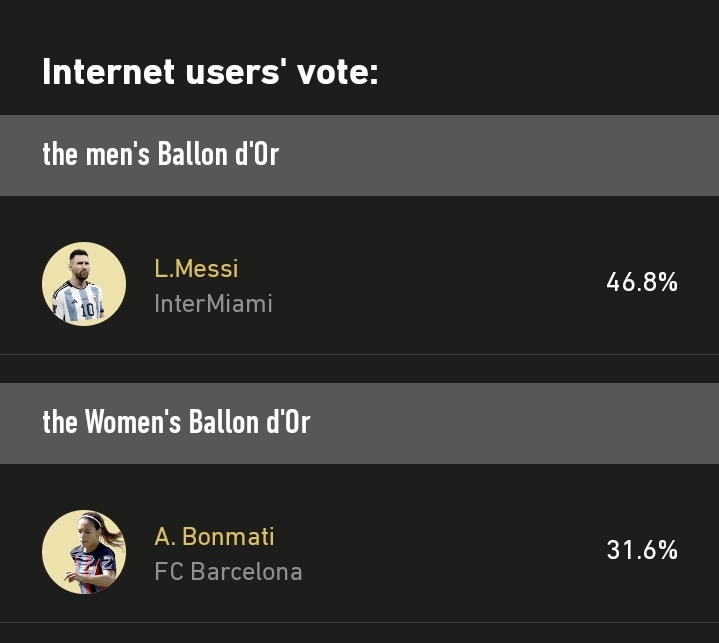Open the L.Messi player name
Screen dimensions: 719x643
196,269
